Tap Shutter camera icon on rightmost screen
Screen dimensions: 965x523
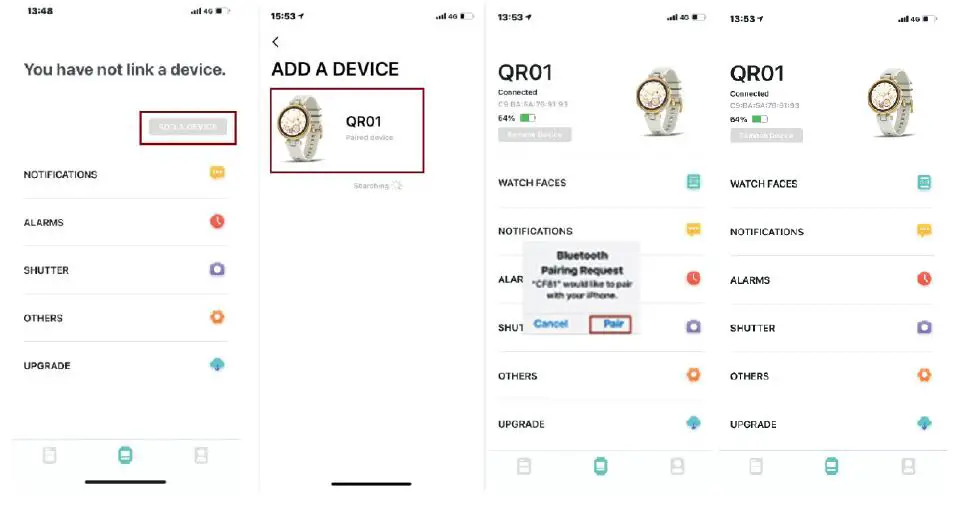(x=924, y=327)
